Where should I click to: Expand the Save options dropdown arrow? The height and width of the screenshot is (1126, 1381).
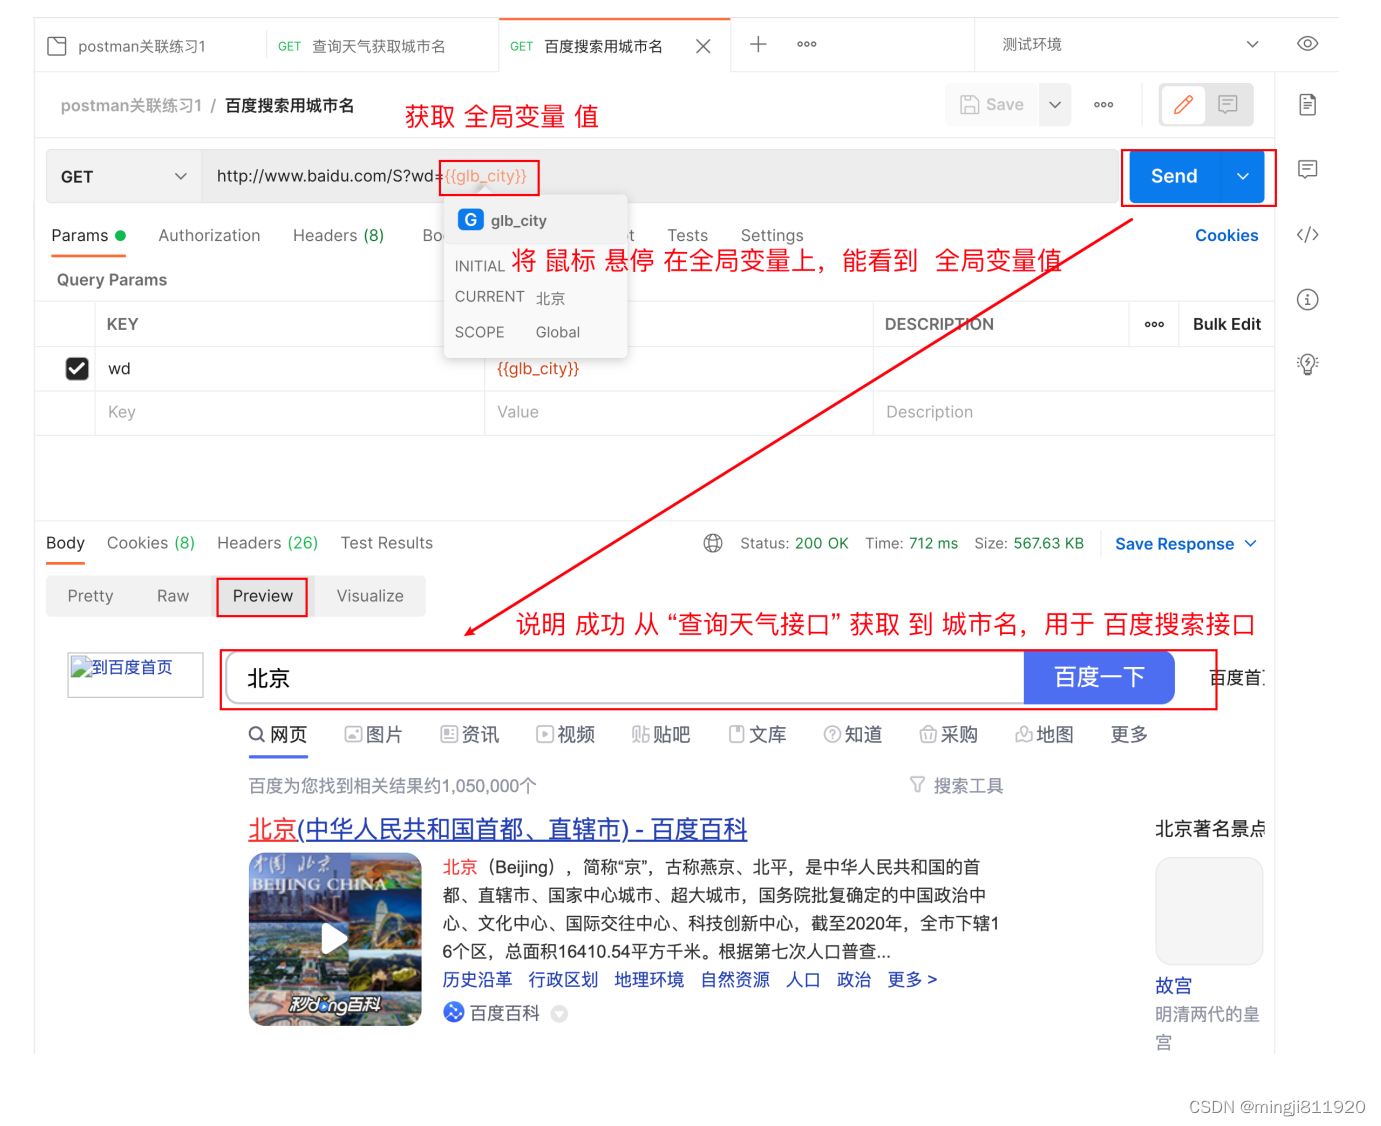pos(1055,105)
